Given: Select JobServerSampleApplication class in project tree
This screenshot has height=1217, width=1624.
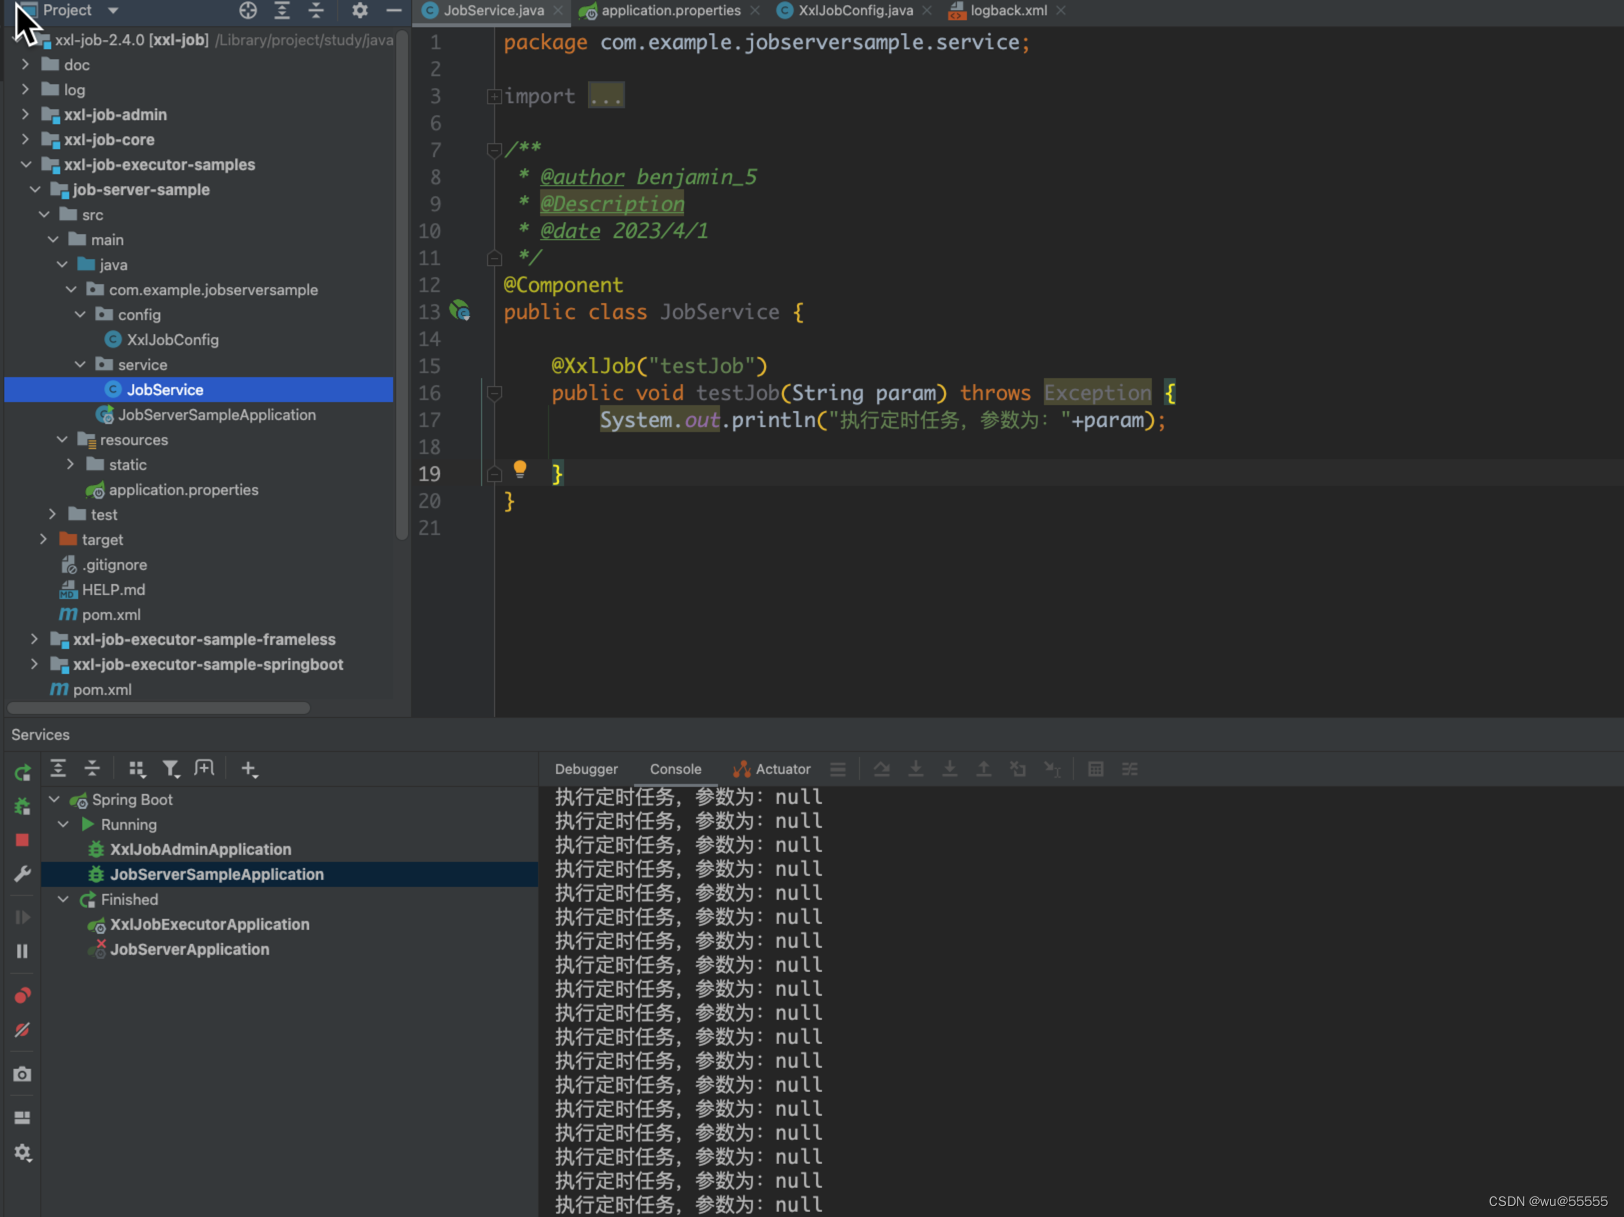Looking at the screenshot, I should pos(216,414).
